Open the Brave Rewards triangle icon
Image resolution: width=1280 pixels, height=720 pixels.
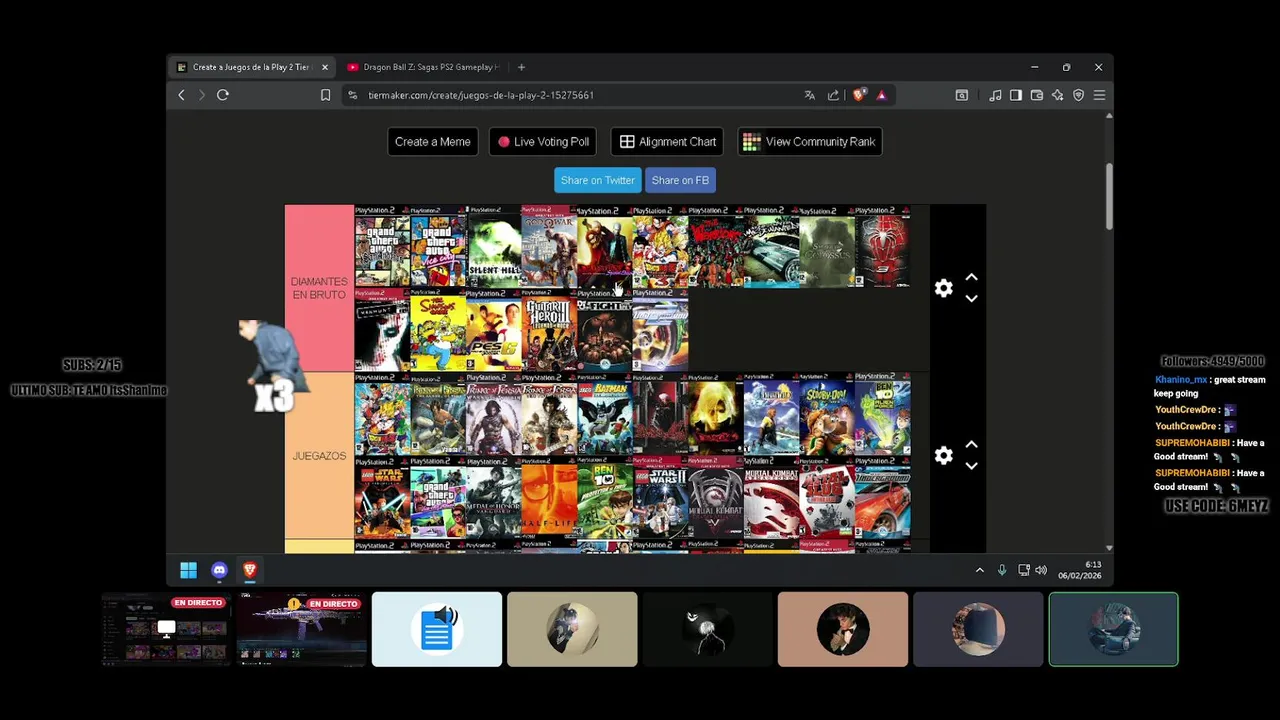[881, 95]
